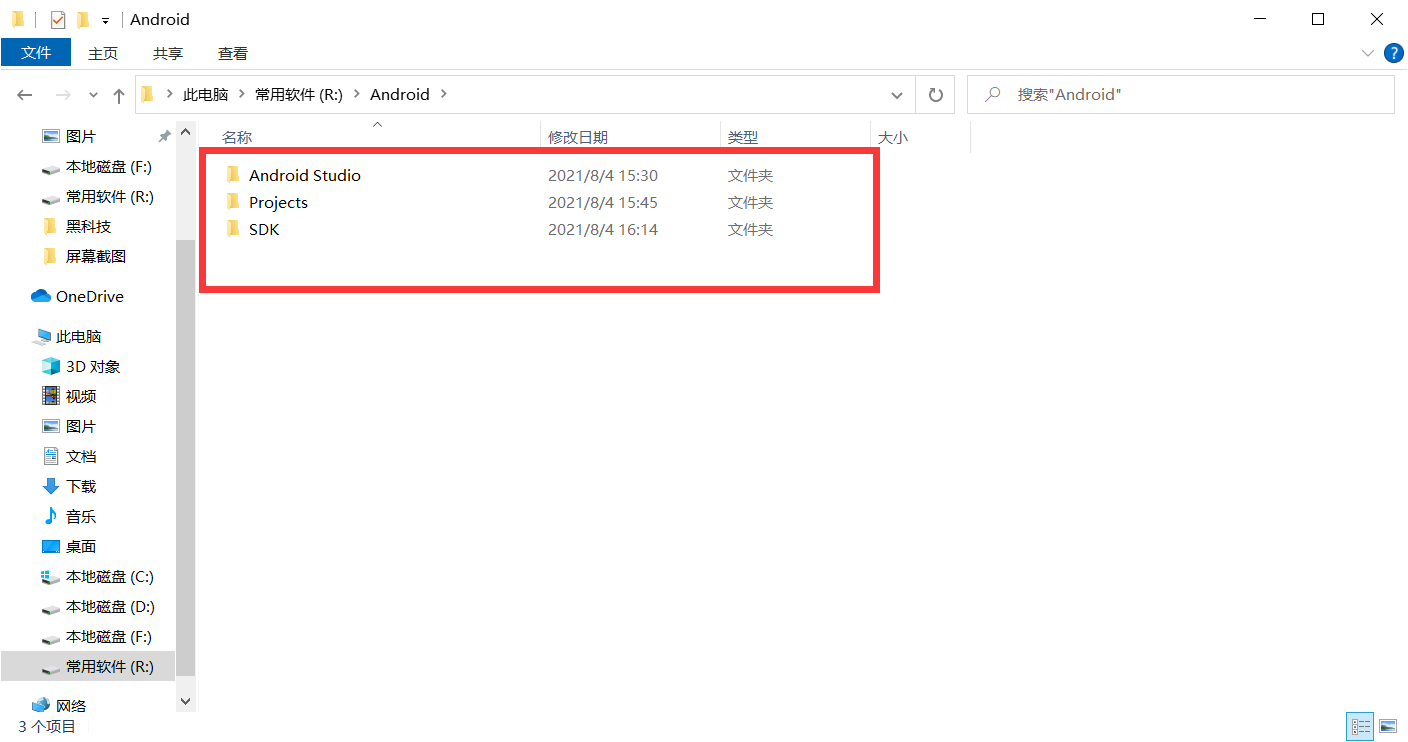Viewport: 1408px width, 742px height.
Task: Open the help question mark icon
Action: (x=1393, y=53)
